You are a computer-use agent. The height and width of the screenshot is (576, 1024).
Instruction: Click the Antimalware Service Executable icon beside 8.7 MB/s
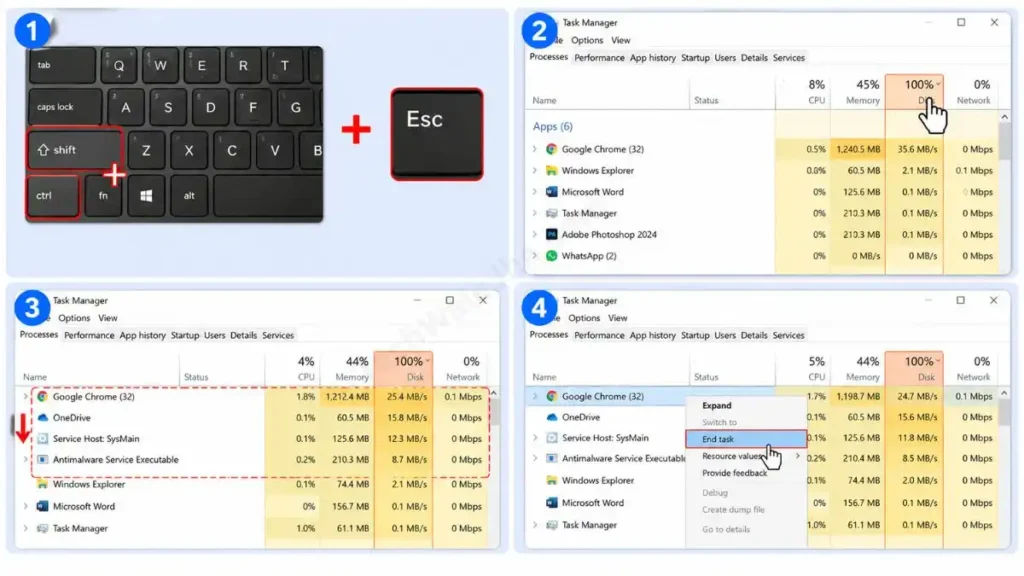pyautogui.click(x=42, y=460)
